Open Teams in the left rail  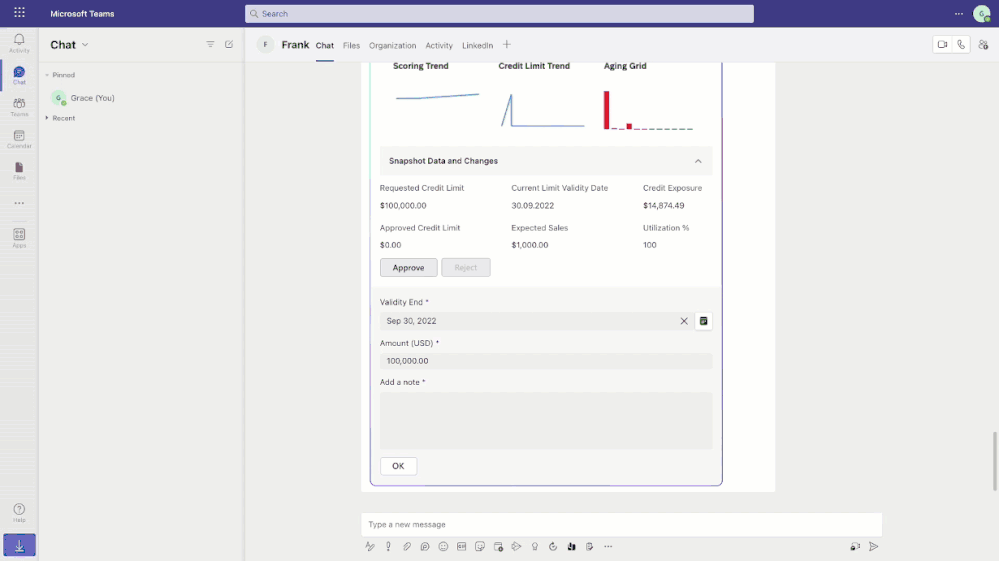coord(19,107)
